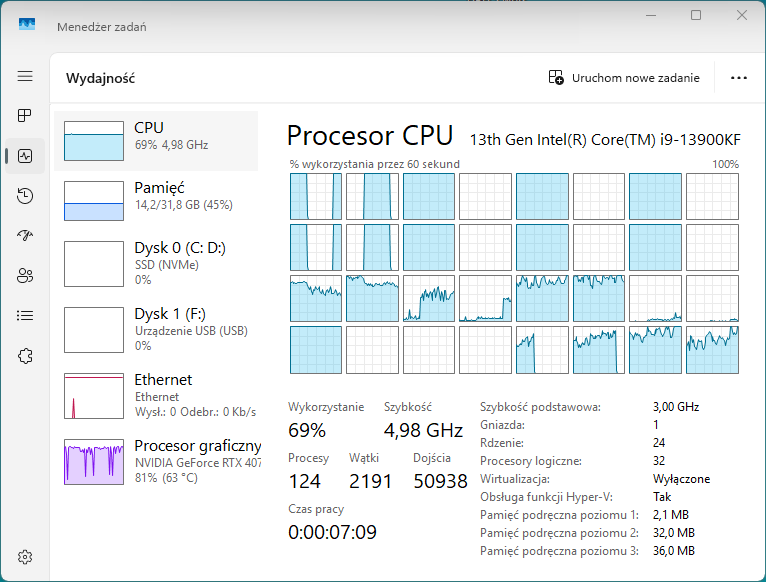Select the Ethernet network entry
The width and height of the screenshot is (766, 582).
[156, 394]
